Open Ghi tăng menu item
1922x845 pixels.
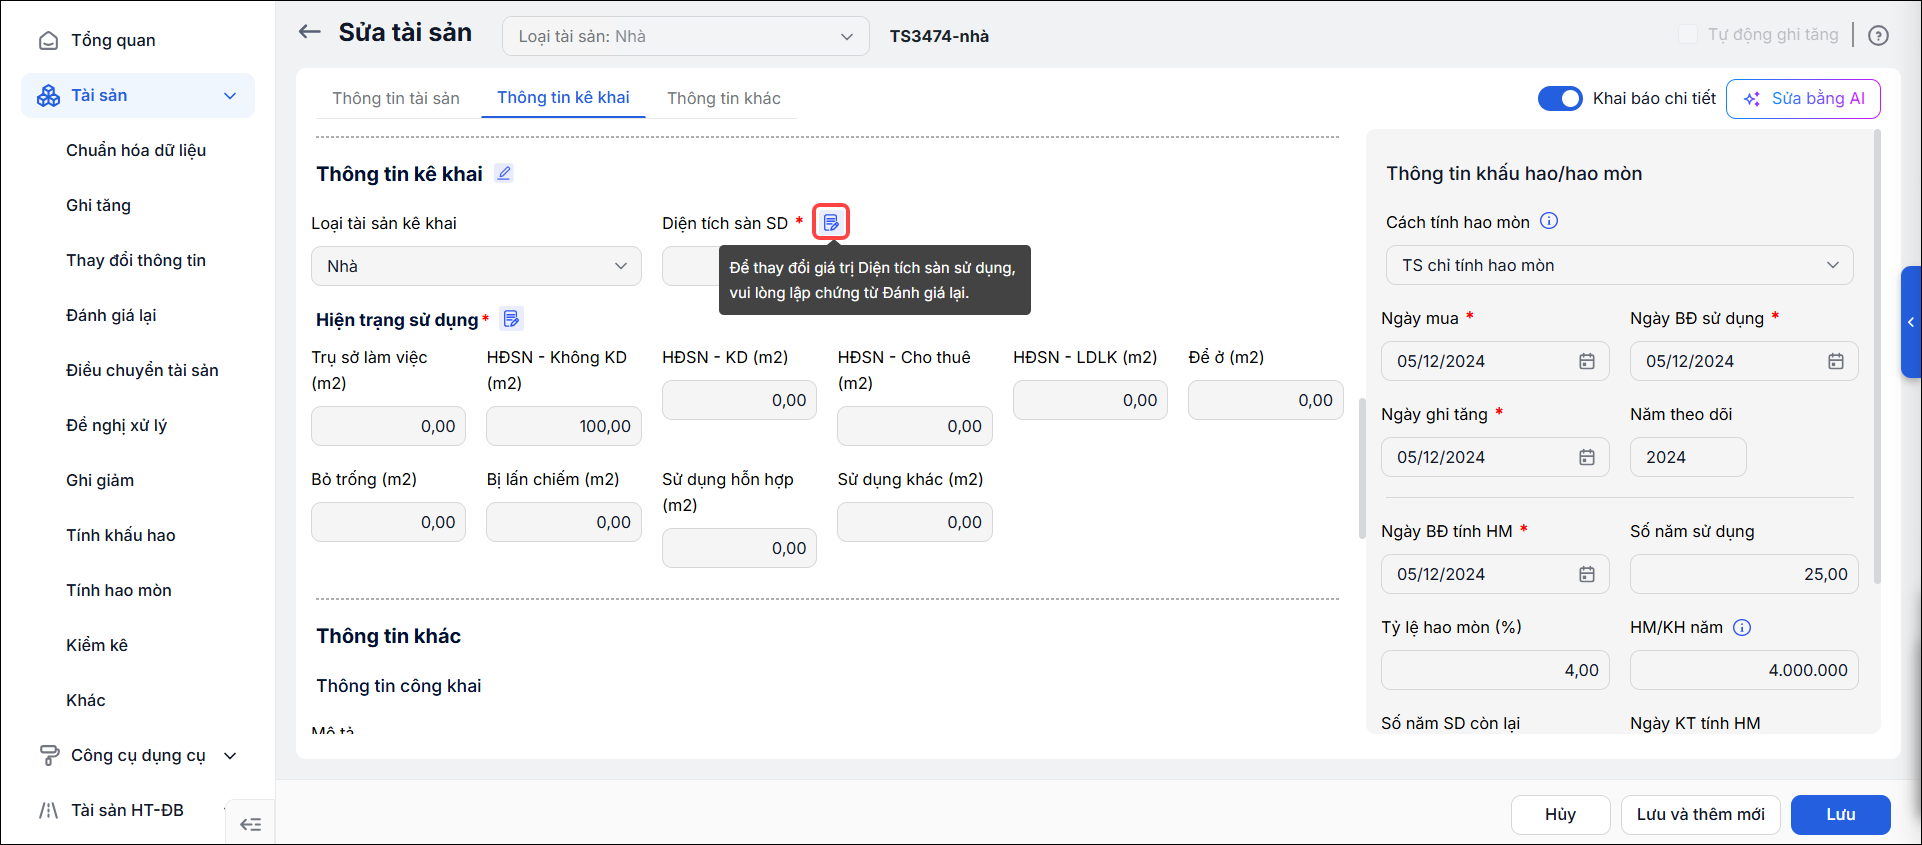(x=98, y=205)
